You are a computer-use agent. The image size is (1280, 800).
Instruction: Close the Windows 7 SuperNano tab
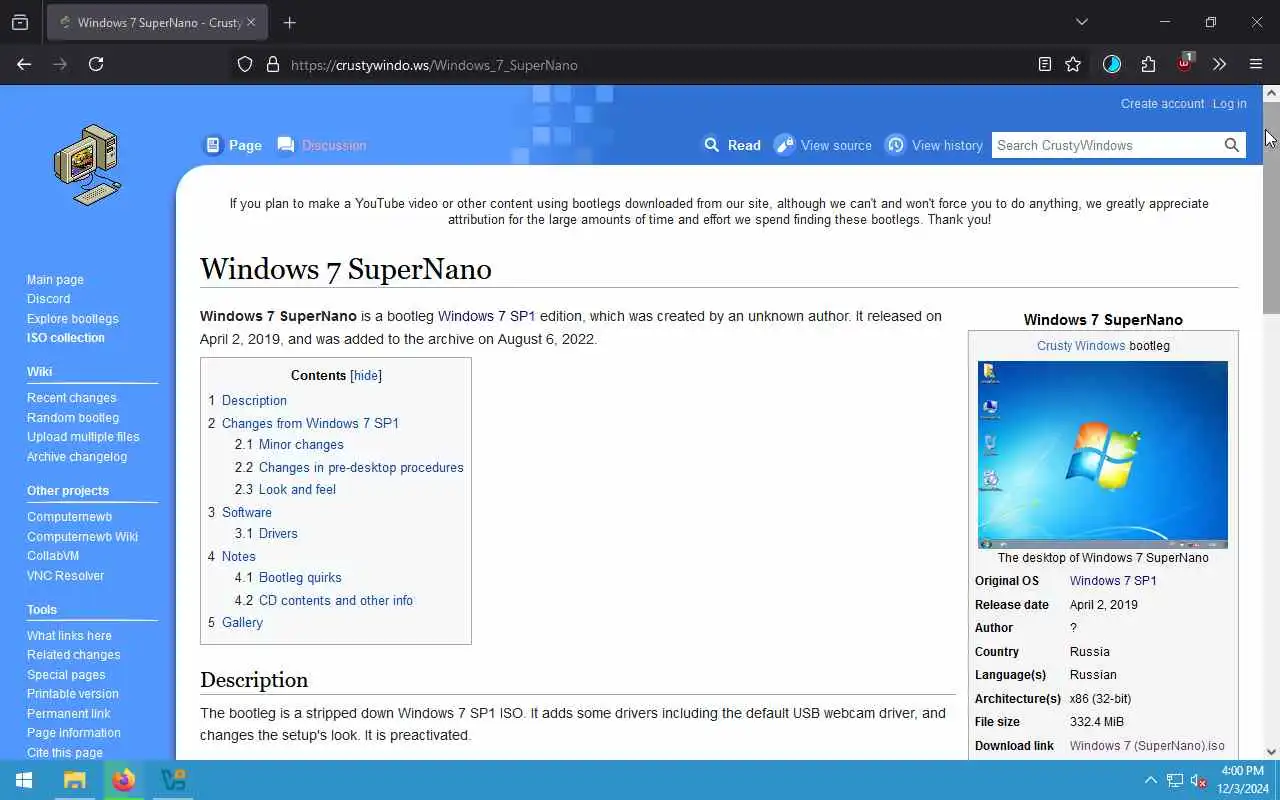click(251, 22)
